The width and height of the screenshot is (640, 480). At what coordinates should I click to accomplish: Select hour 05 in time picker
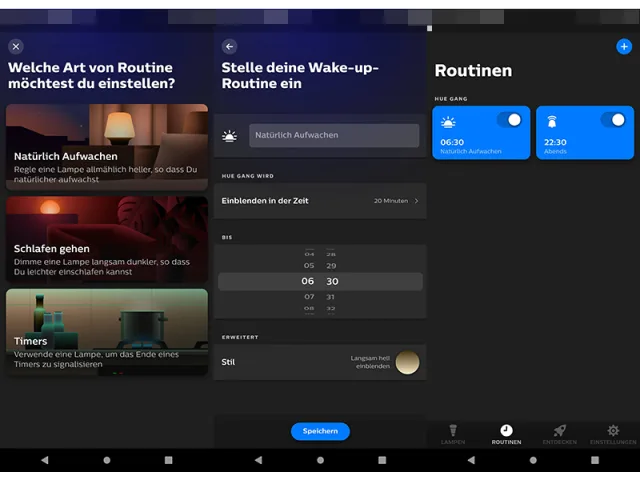309,266
